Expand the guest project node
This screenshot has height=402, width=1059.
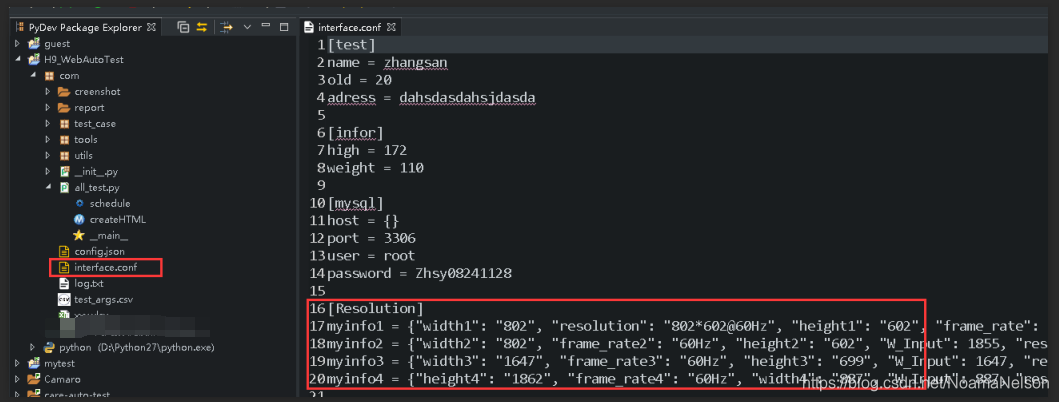click(x=18, y=44)
